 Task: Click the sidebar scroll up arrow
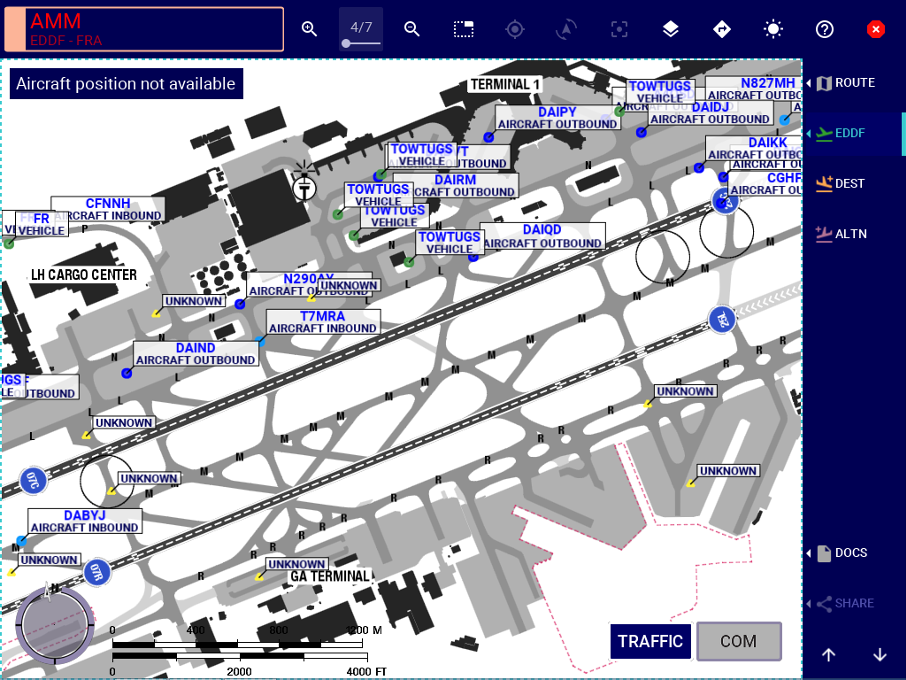tap(829, 655)
